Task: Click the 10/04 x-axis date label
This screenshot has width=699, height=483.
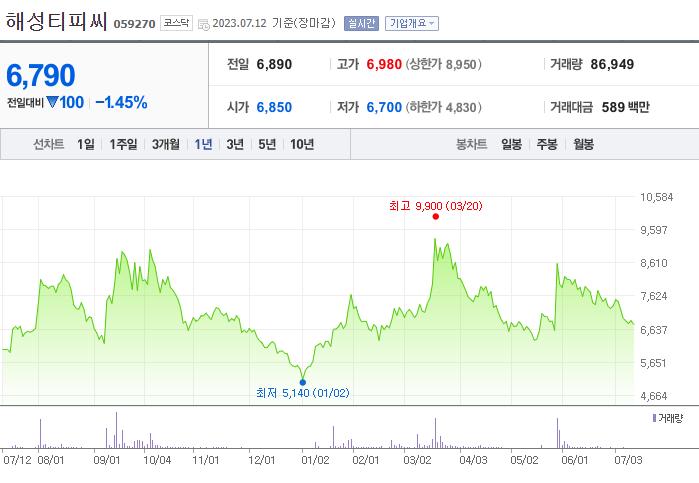Action: tap(157, 460)
